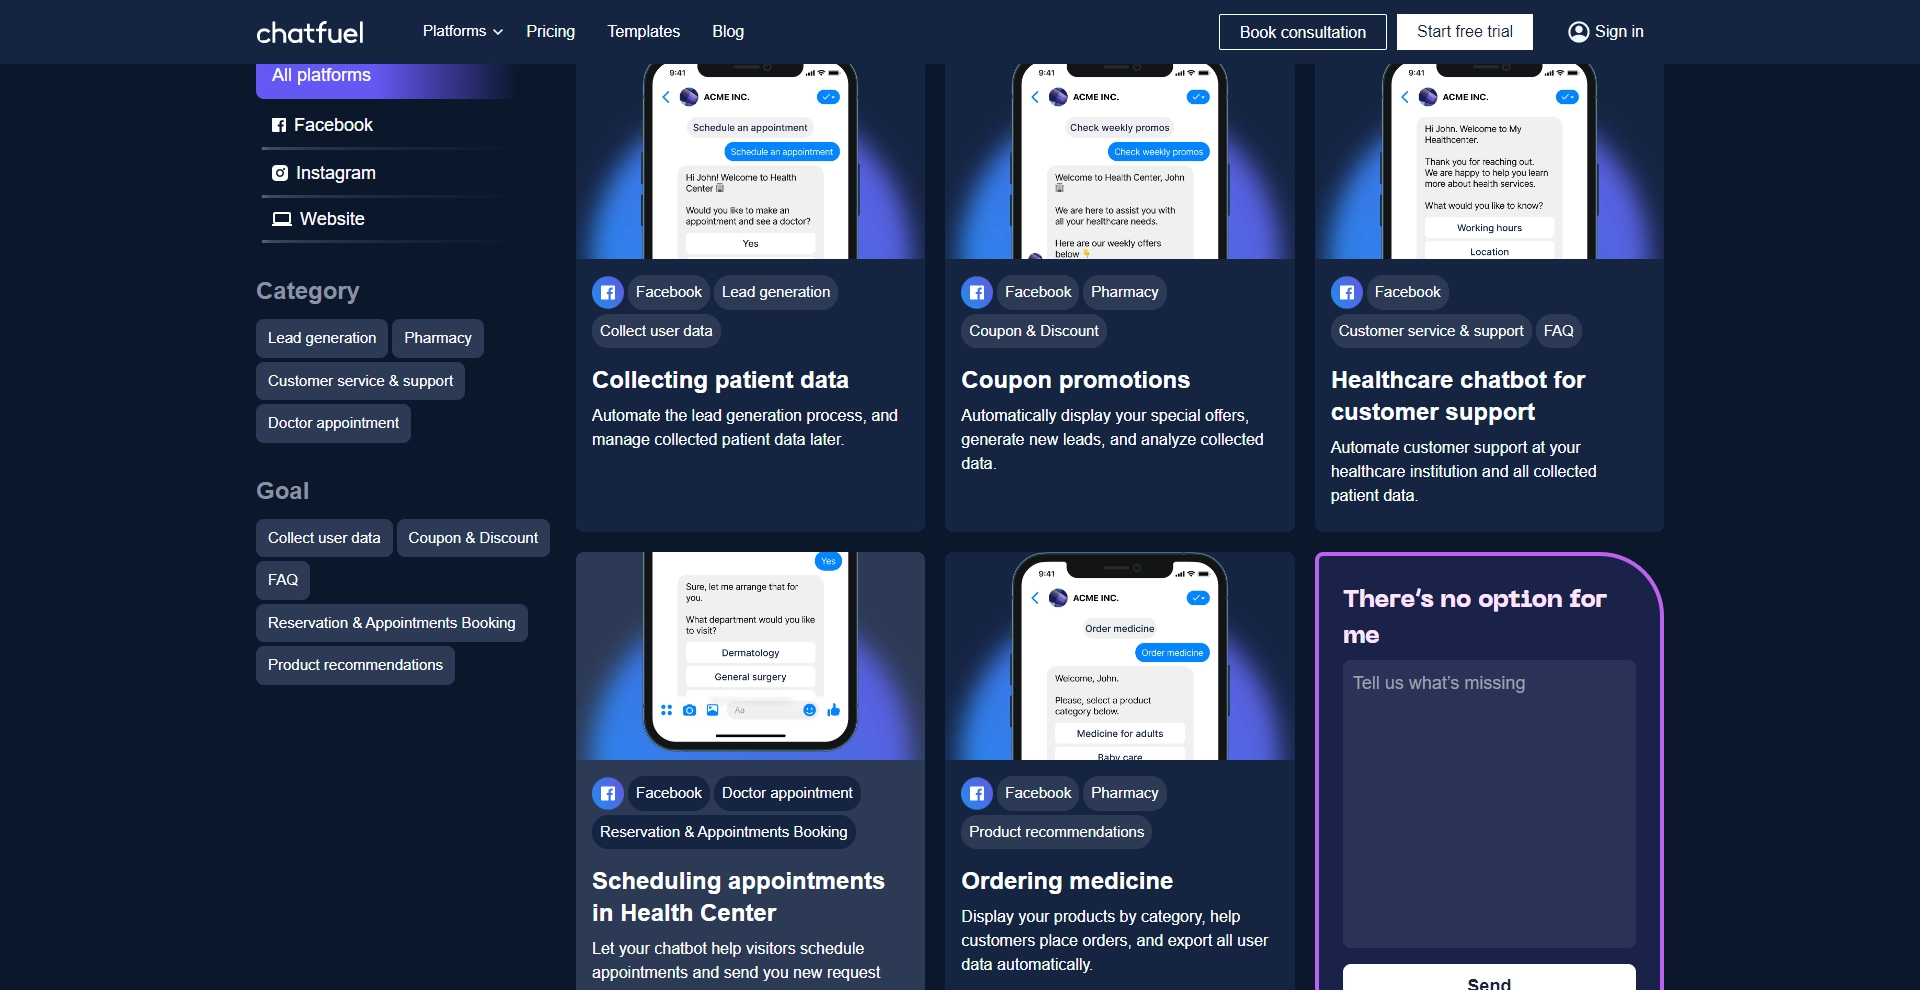Screen dimensions: 1920x990
Task: Select the Pharmacy category filter in sidebar
Action: tap(437, 338)
